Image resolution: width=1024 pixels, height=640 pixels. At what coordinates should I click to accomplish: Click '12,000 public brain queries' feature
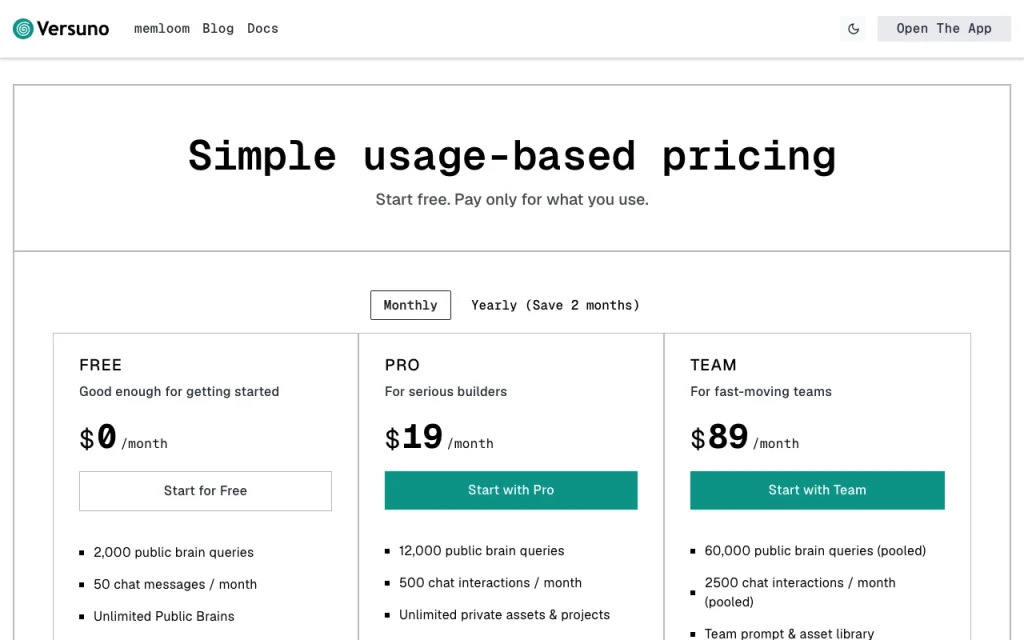(x=481, y=551)
